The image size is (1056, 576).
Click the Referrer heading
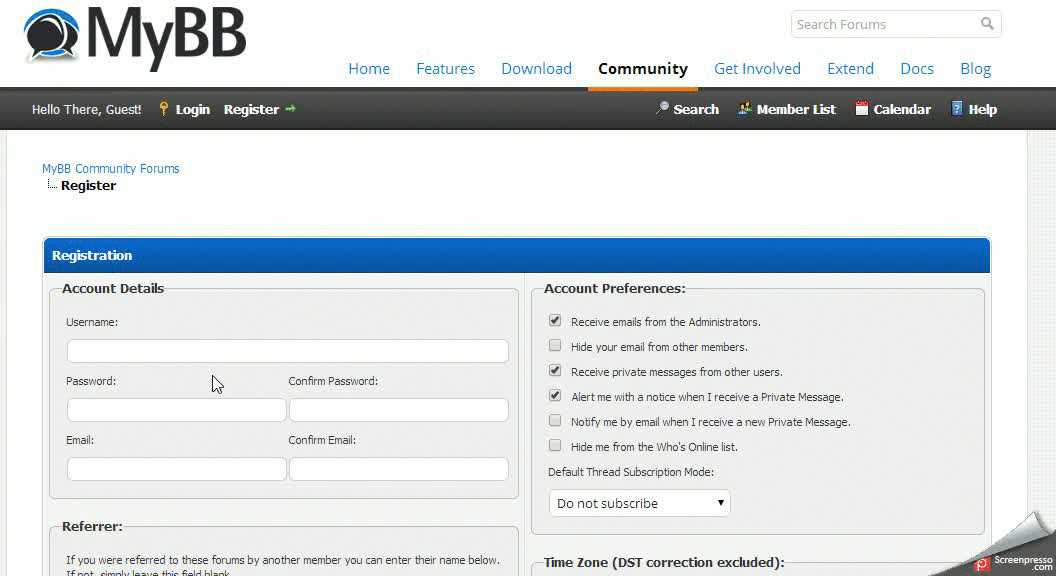(92, 526)
